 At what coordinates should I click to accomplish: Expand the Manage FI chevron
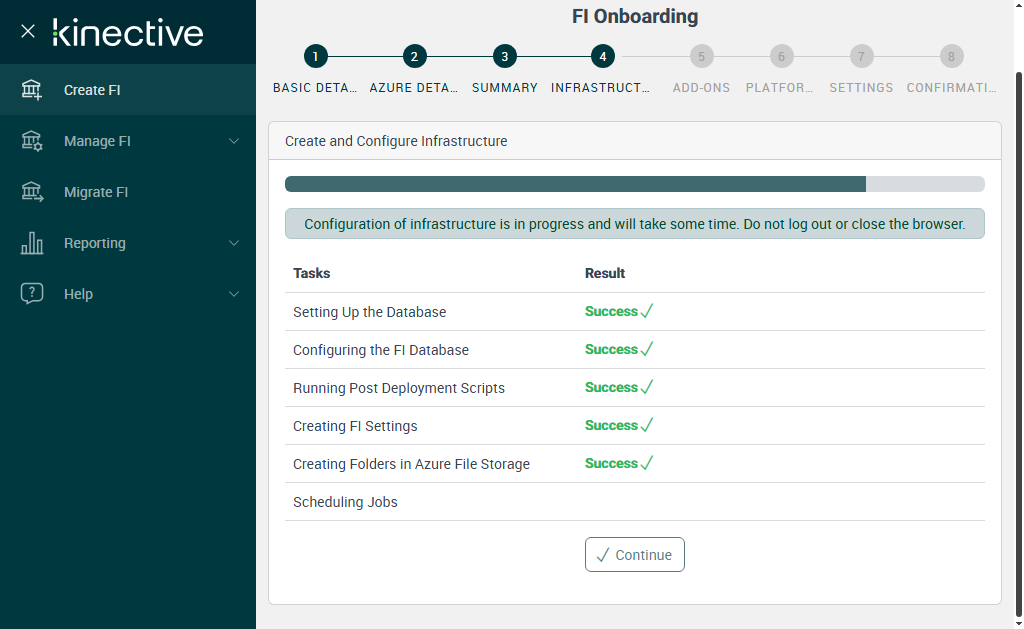pyautogui.click(x=234, y=141)
